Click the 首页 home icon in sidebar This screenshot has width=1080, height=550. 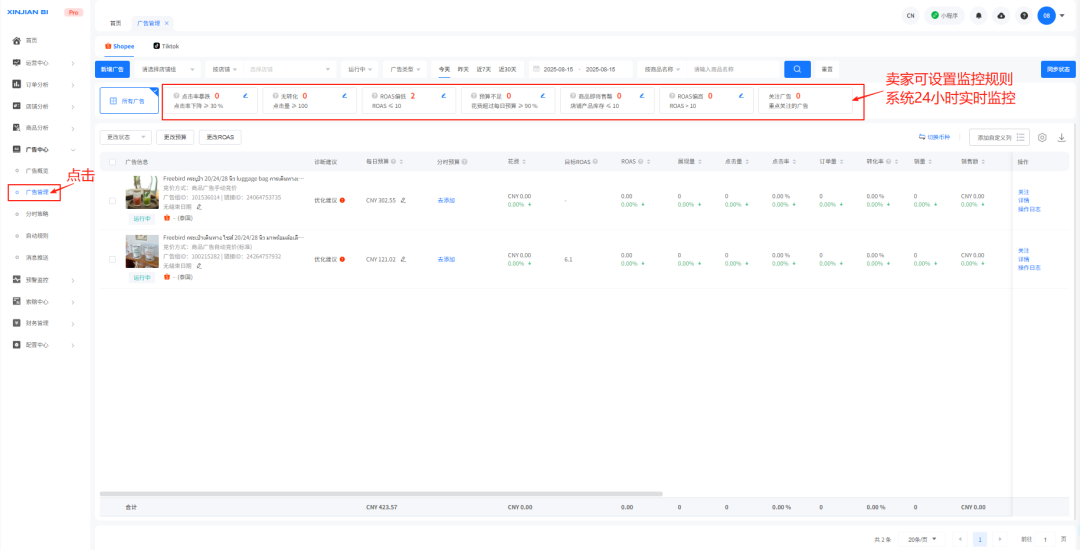(x=17, y=41)
